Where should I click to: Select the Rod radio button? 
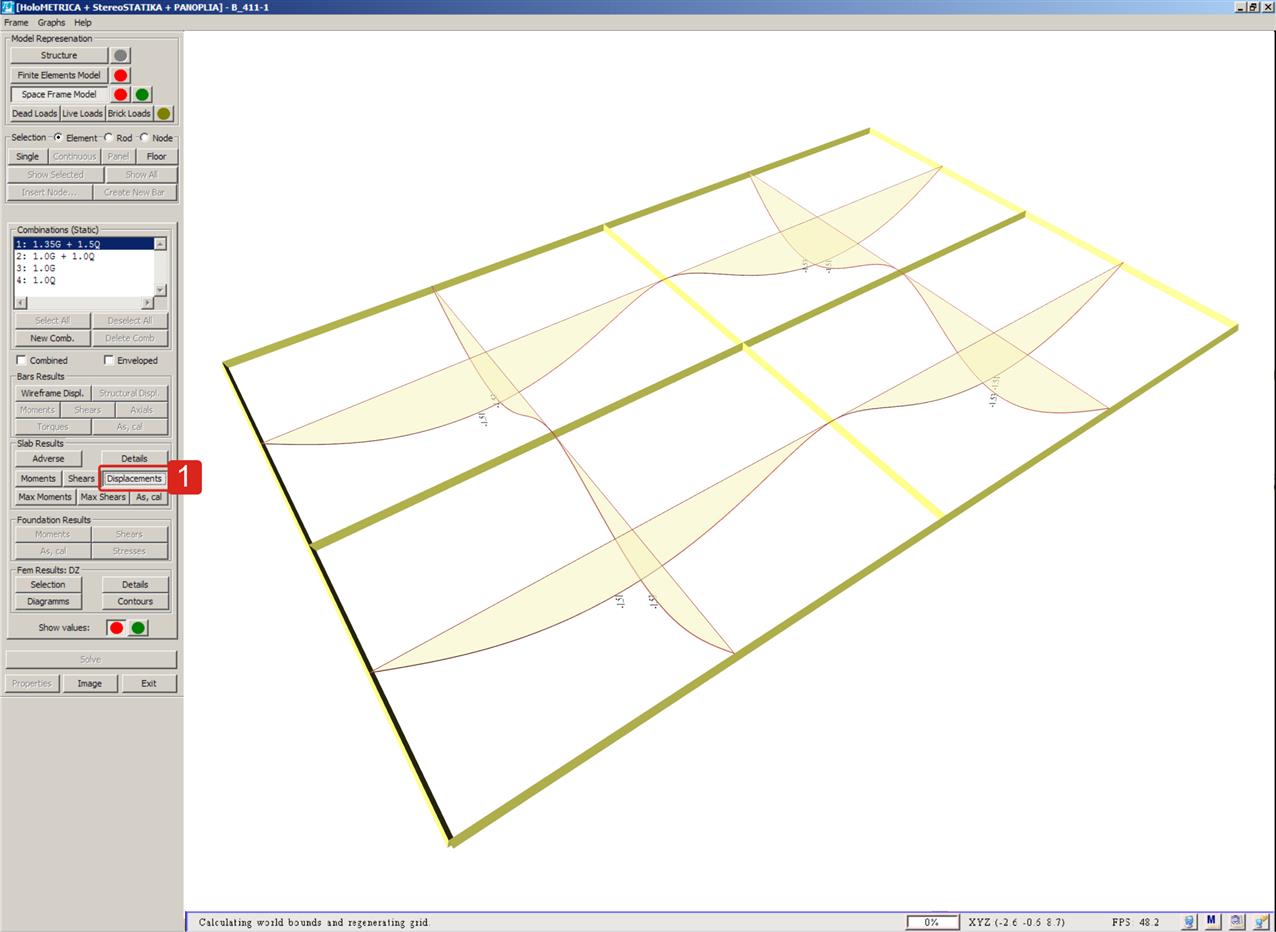coord(109,138)
